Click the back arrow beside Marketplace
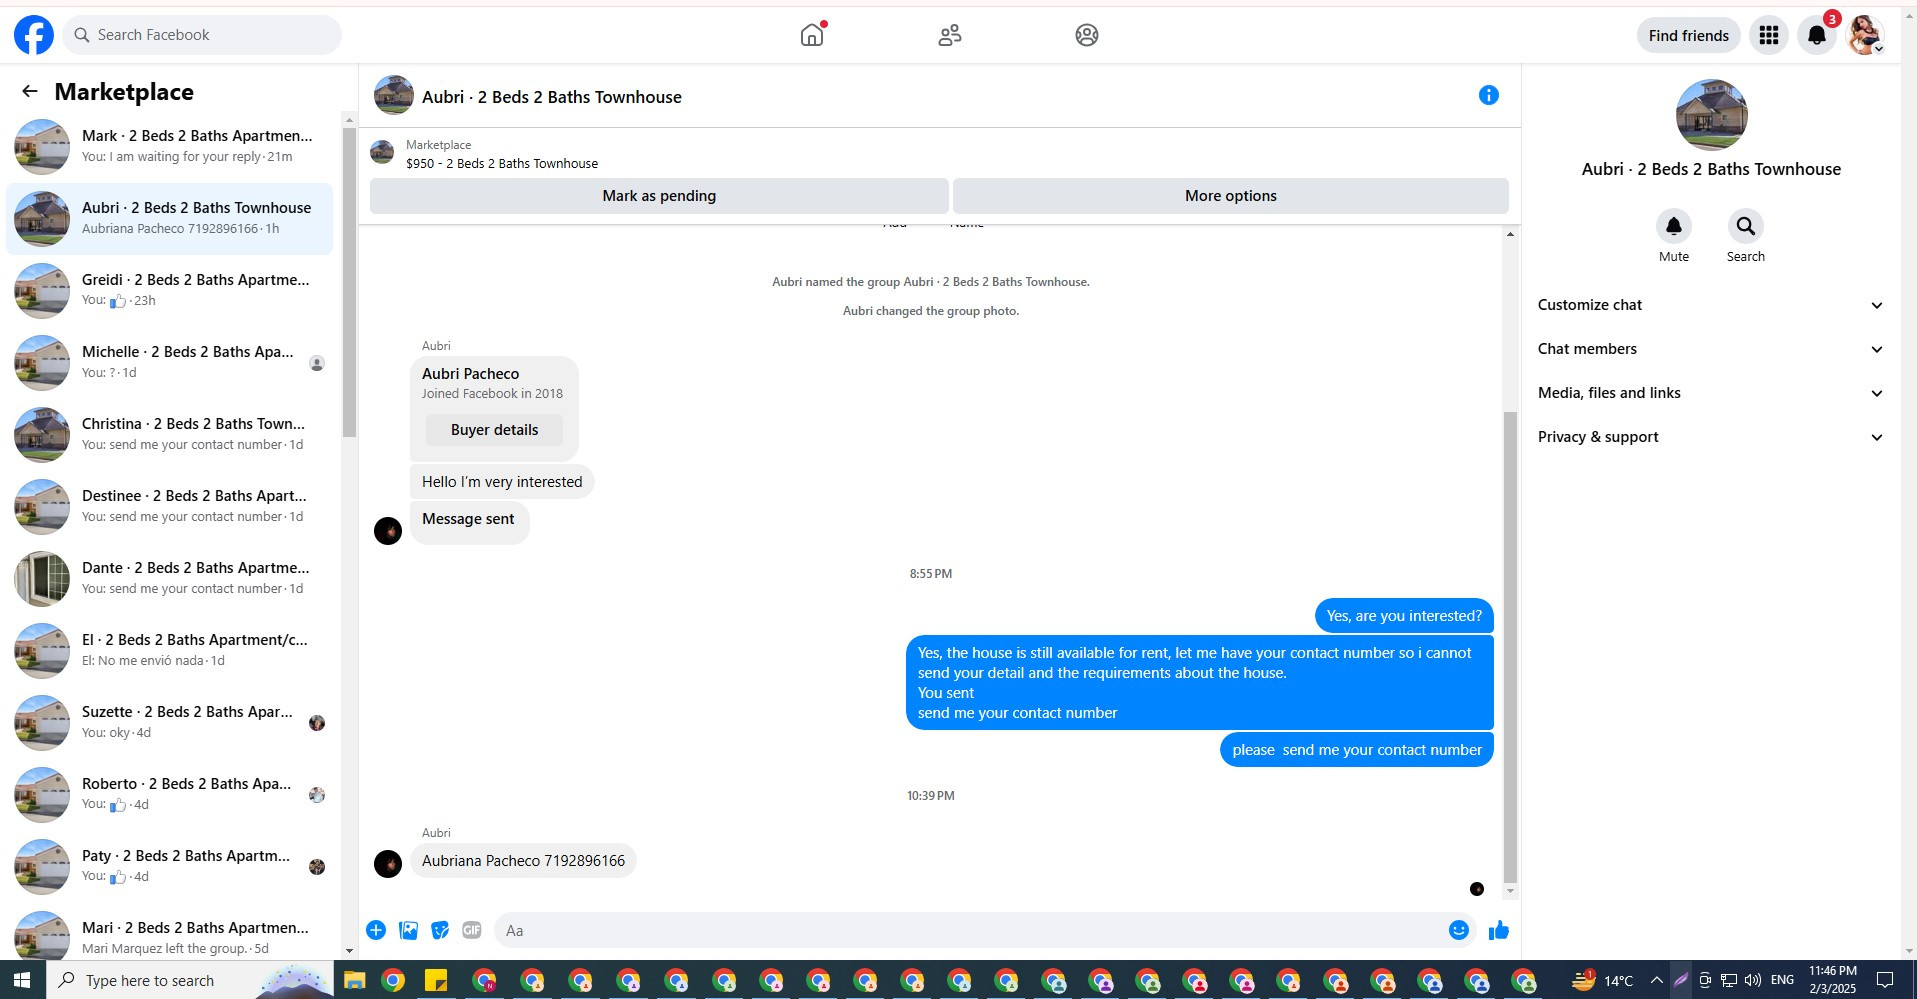The height and width of the screenshot is (999, 1917). [30, 92]
